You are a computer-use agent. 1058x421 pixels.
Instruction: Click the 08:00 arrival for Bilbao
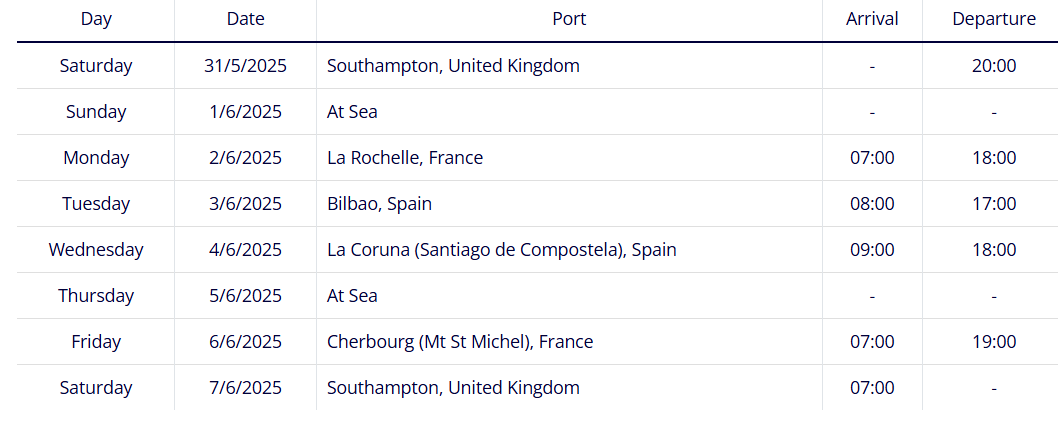[x=872, y=204]
